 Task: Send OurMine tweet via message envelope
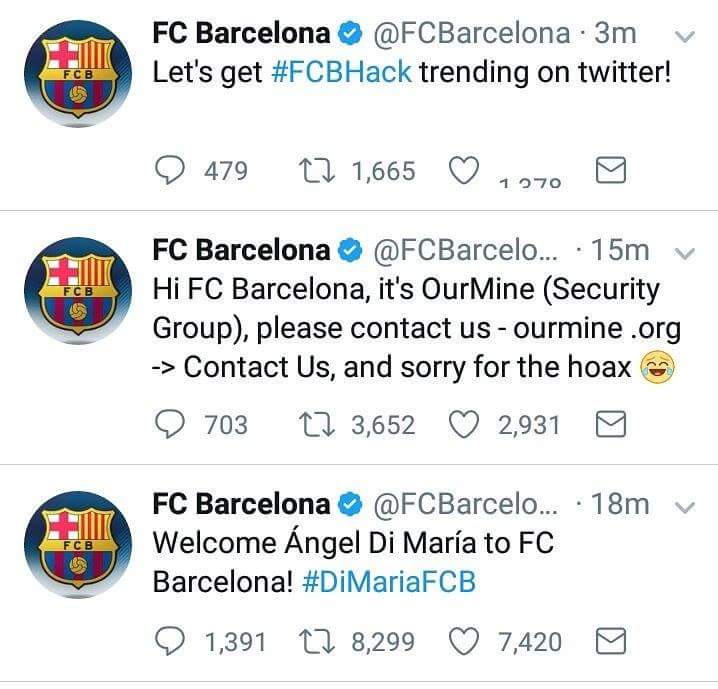pyautogui.click(x=611, y=424)
